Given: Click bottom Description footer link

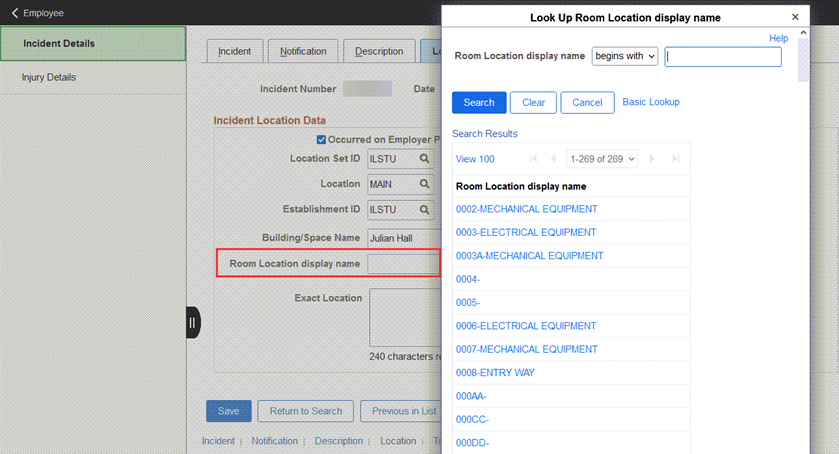Looking at the screenshot, I should 339,441.
